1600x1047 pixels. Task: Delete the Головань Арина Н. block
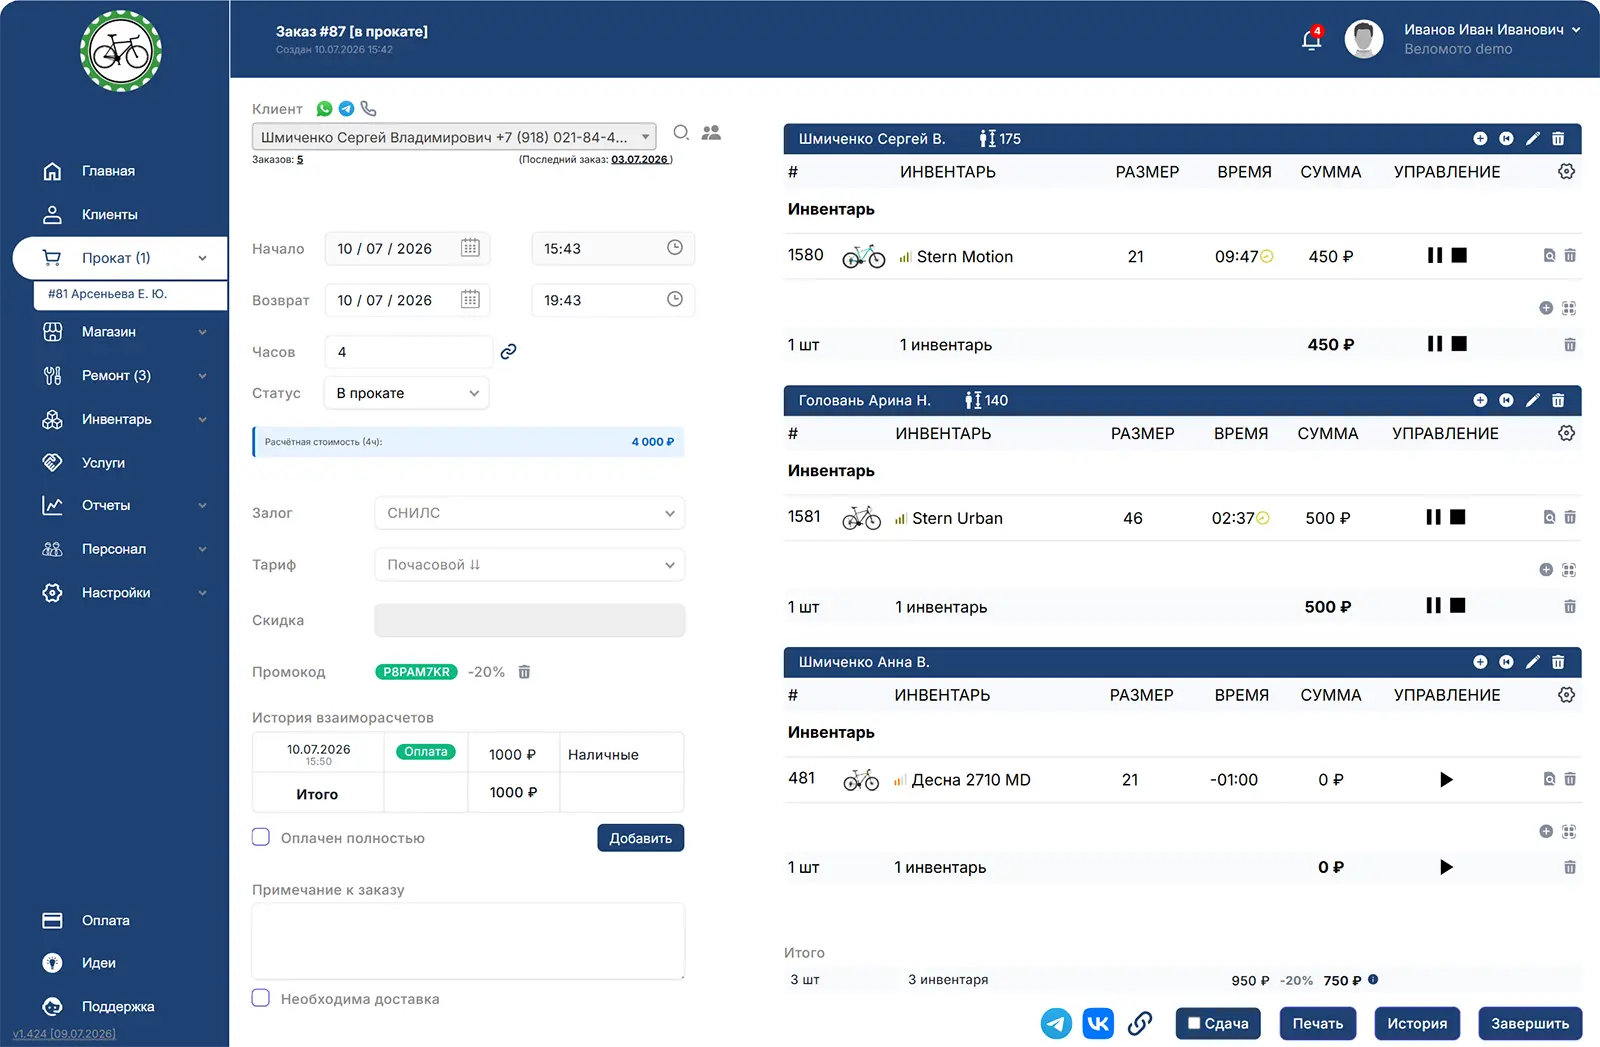(x=1558, y=400)
